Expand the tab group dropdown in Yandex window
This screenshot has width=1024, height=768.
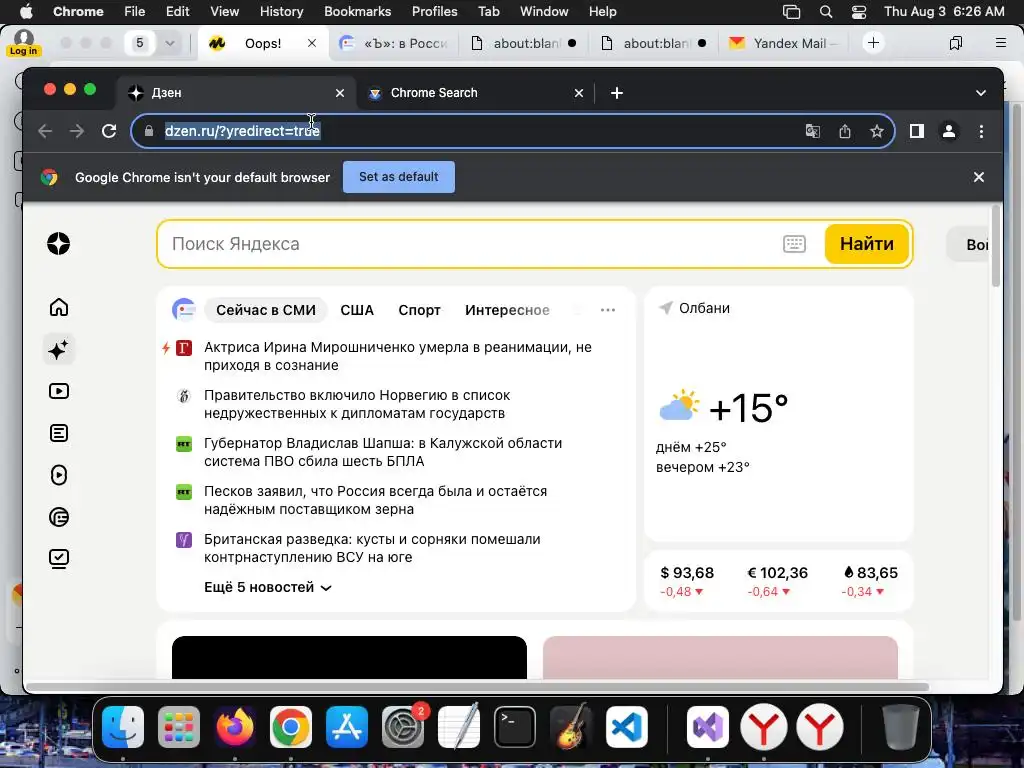click(170, 43)
